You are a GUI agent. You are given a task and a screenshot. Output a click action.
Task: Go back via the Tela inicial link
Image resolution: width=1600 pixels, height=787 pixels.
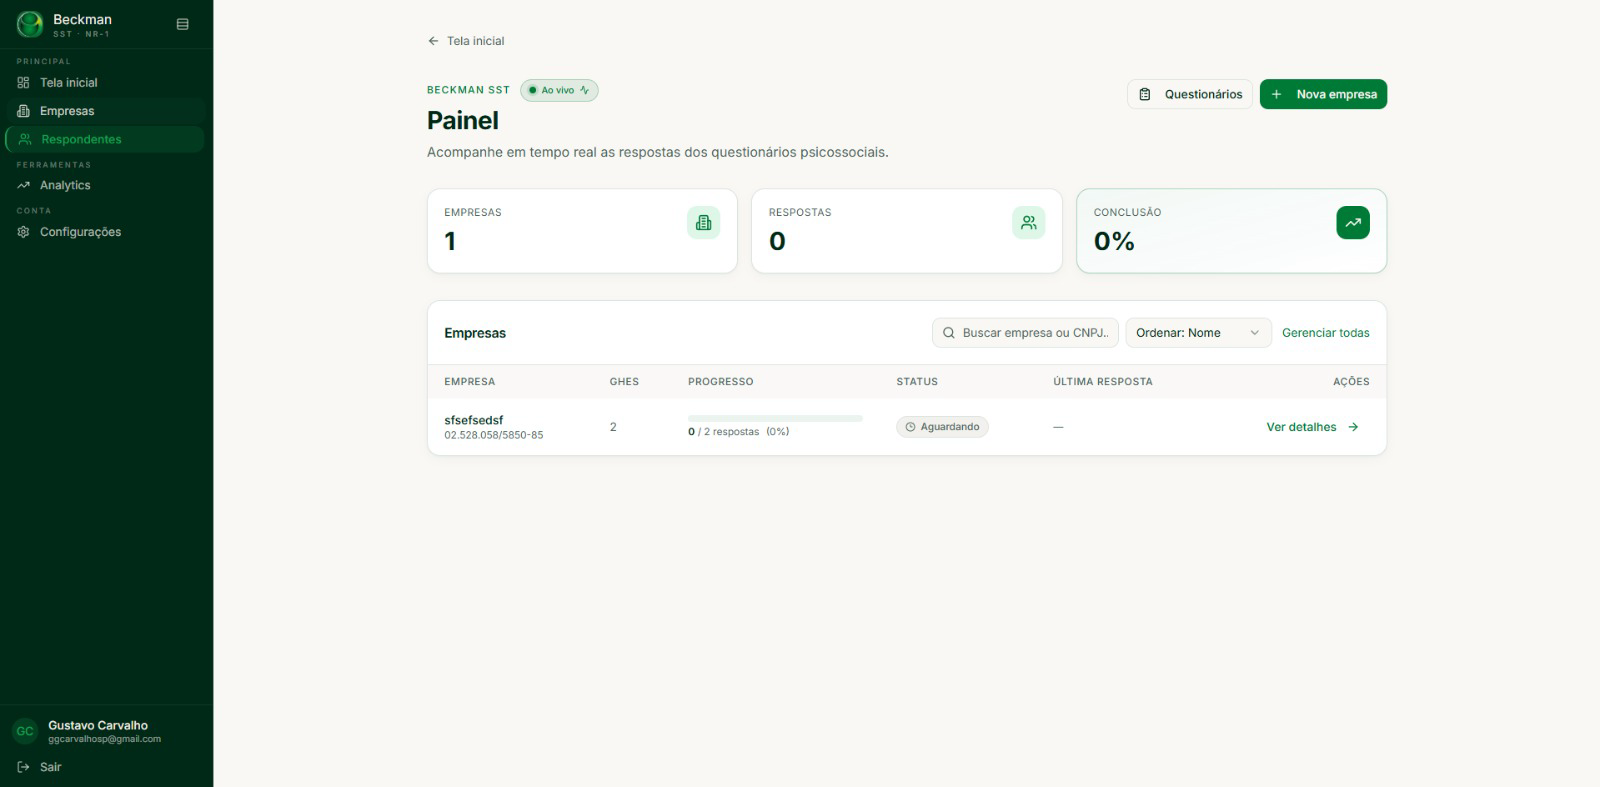click(x=466, y=41)
